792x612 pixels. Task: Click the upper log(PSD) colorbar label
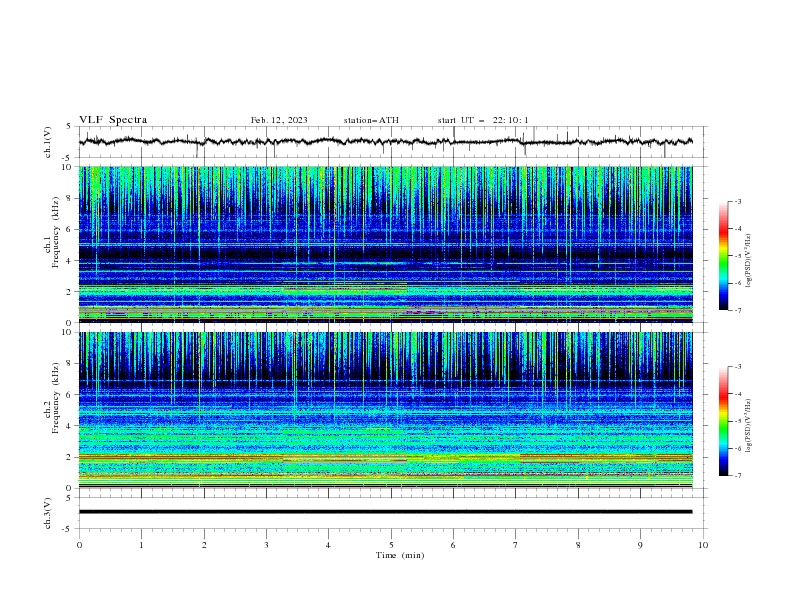pos(748,261)
